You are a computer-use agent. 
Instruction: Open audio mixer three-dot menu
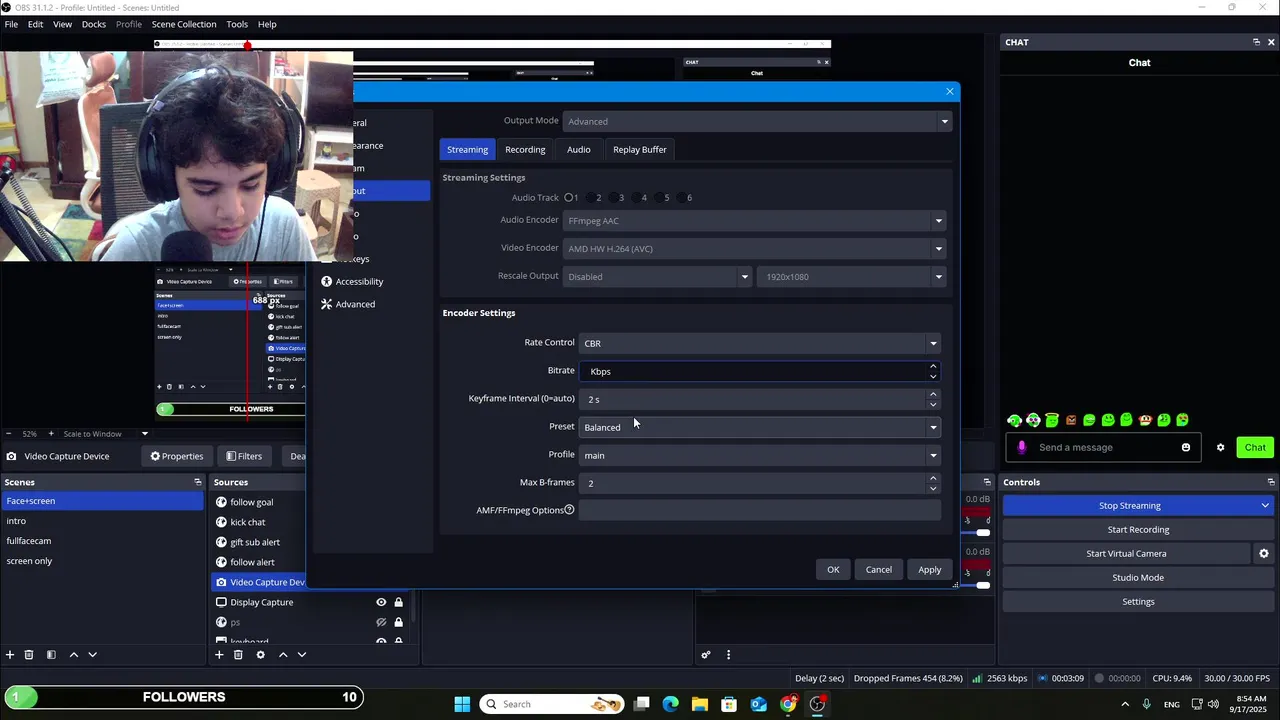[728, 655]
